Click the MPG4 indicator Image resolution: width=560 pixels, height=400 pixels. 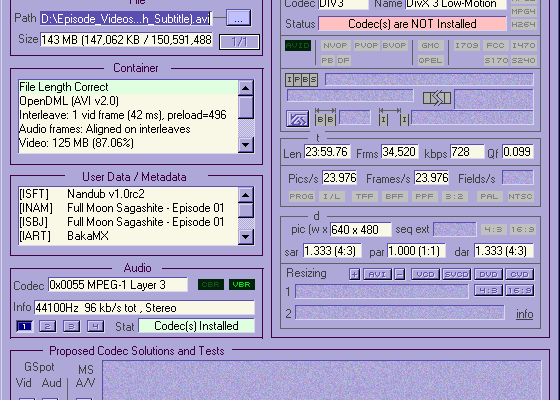click(x=523, y=11)
